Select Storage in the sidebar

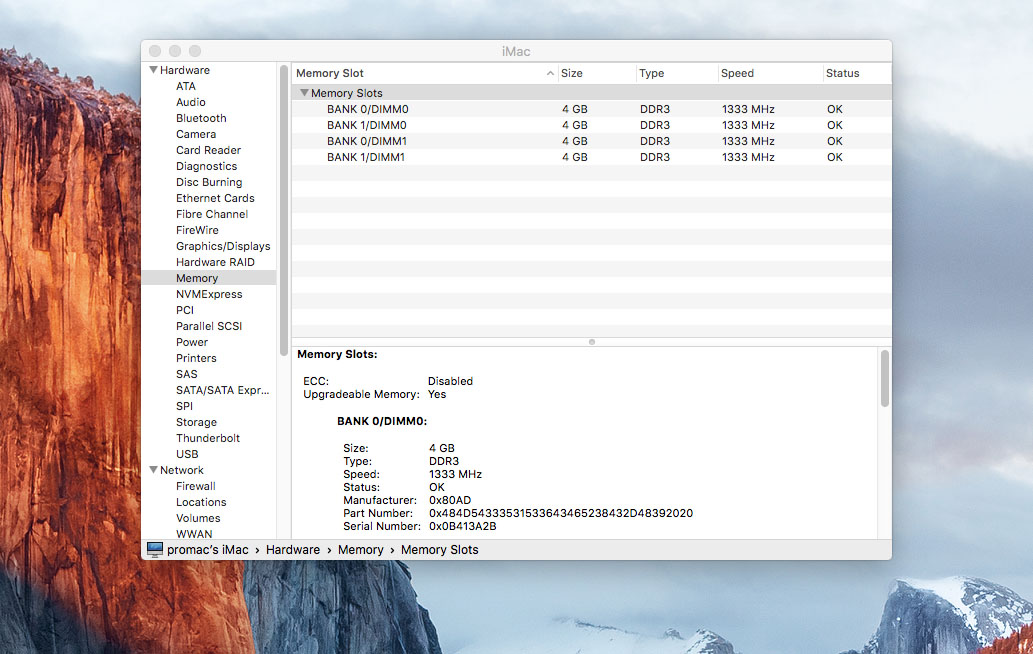tap(196, 422)
